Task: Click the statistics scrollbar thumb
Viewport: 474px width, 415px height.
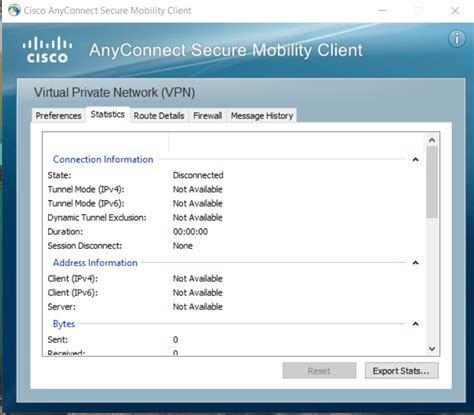Action: tap(432, 182)
